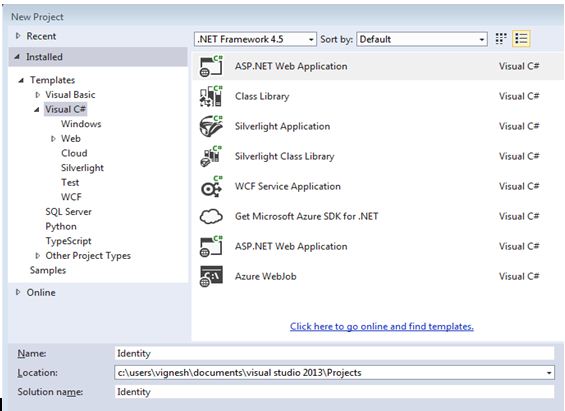This screenshot has width=565, height=411.
Task: Select the WCF Service Application icon
Action: click(x=211, y=186)
